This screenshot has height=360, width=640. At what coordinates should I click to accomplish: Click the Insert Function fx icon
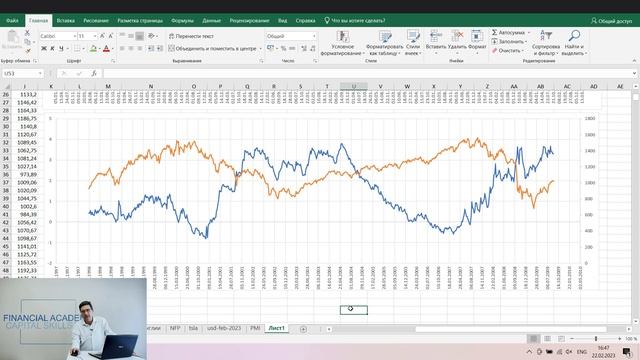(x=93, y=73)
